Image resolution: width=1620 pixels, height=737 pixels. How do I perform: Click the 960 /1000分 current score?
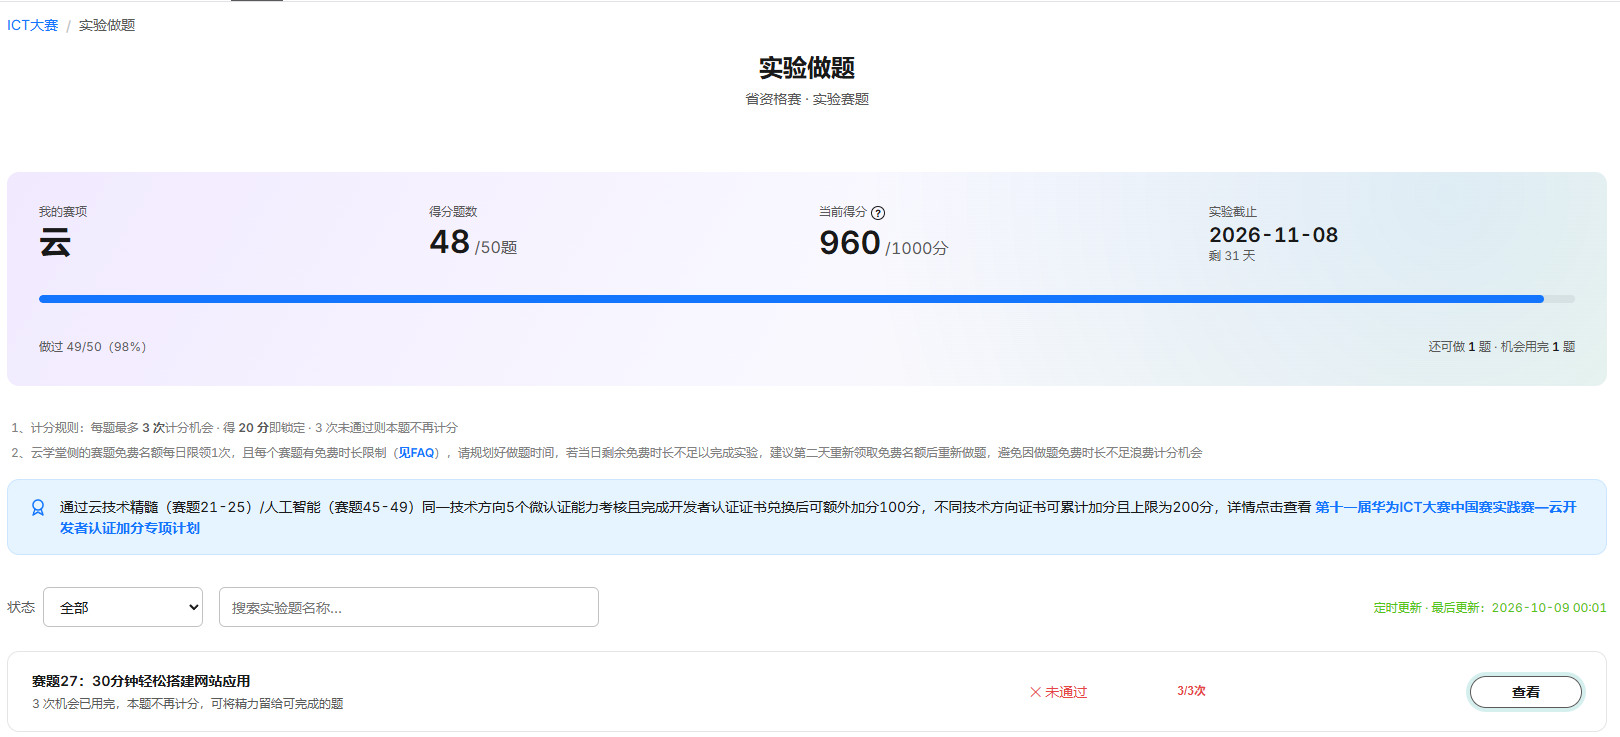884,243
